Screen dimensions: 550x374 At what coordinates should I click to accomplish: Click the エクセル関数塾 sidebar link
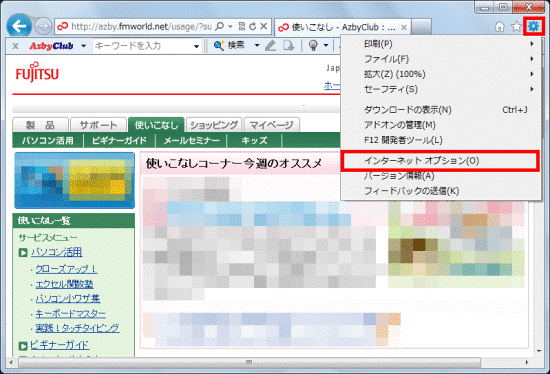coord(65,284)
